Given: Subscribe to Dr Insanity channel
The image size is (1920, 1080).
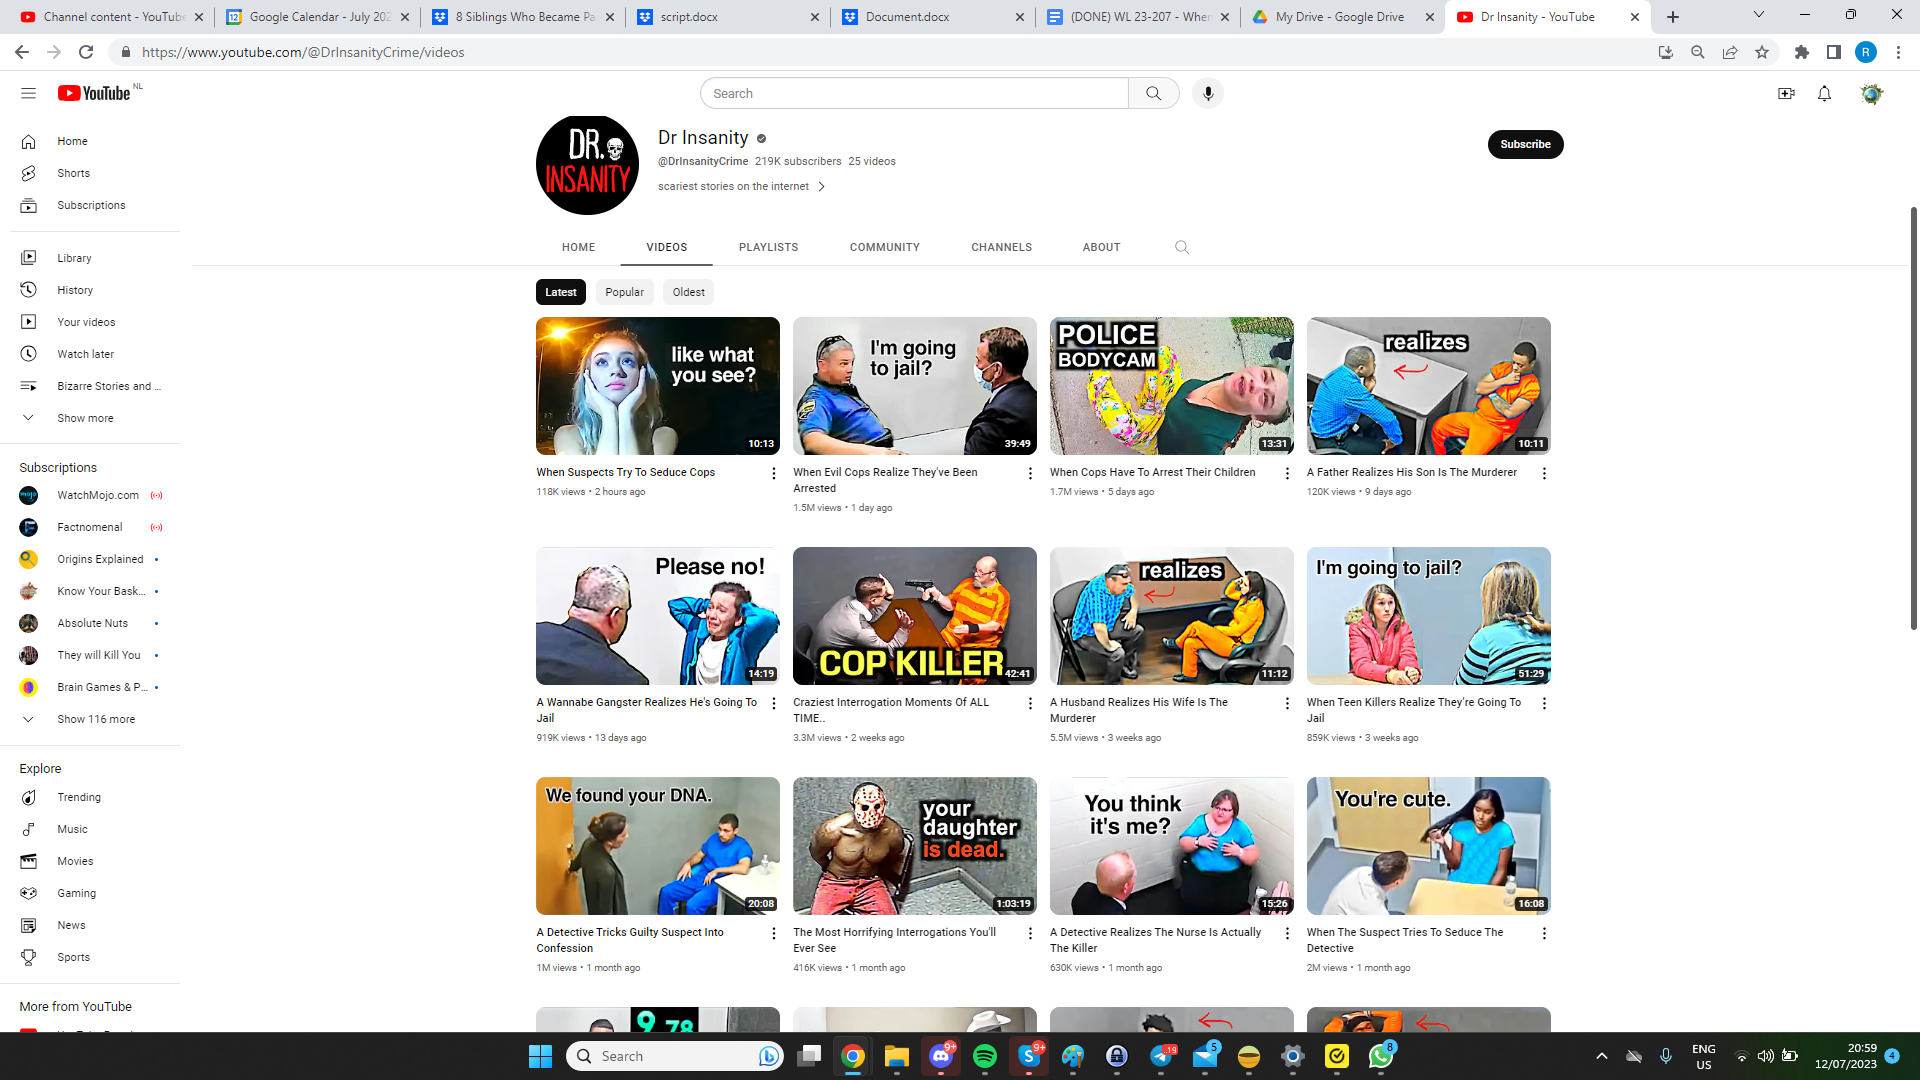Looking at the screenshot, I should coord(1525,144).
